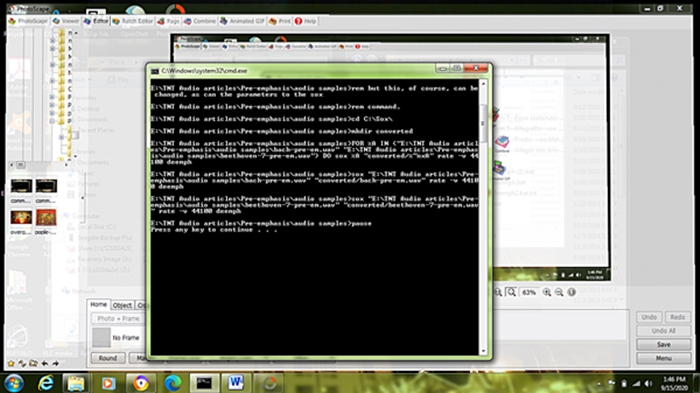Show hidden system tray icons
Image resolution: width=700 pixels, height=393 pixels.
599,384
